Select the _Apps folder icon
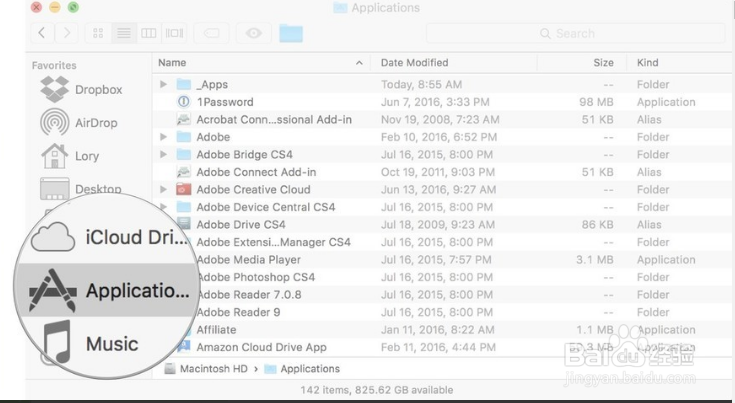735x403 pixels. coord(183,84)
